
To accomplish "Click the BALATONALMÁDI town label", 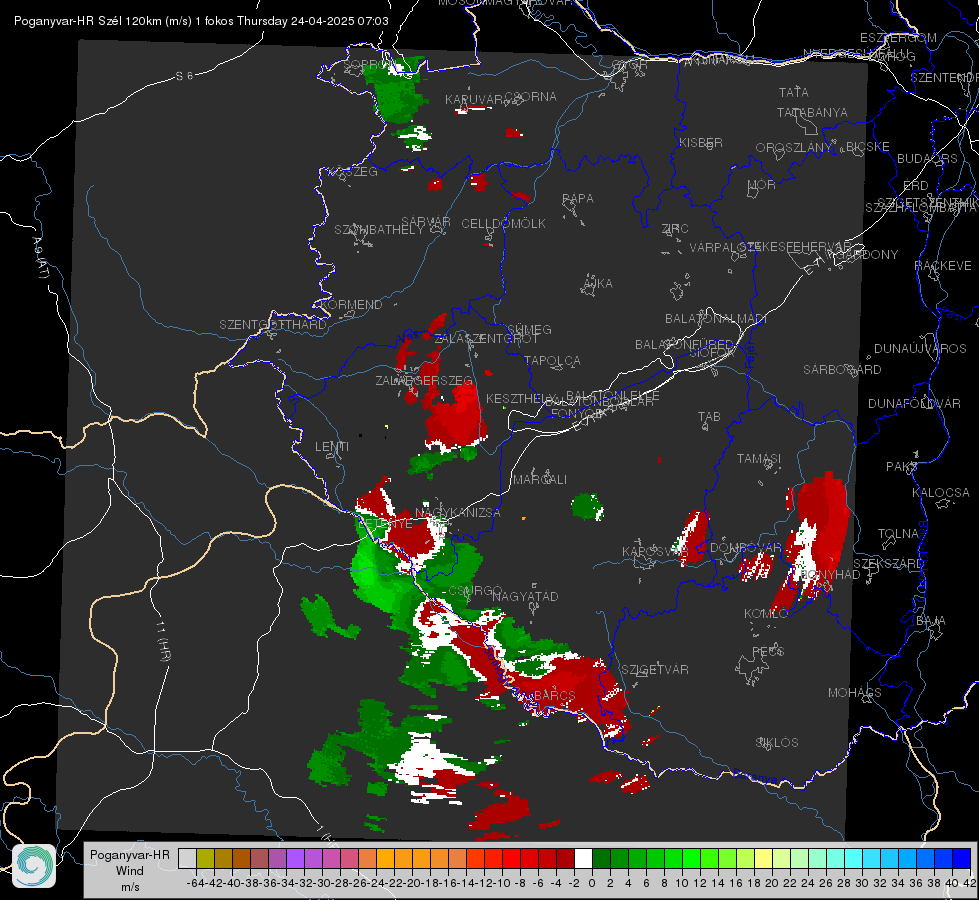I will pos(716,319).
